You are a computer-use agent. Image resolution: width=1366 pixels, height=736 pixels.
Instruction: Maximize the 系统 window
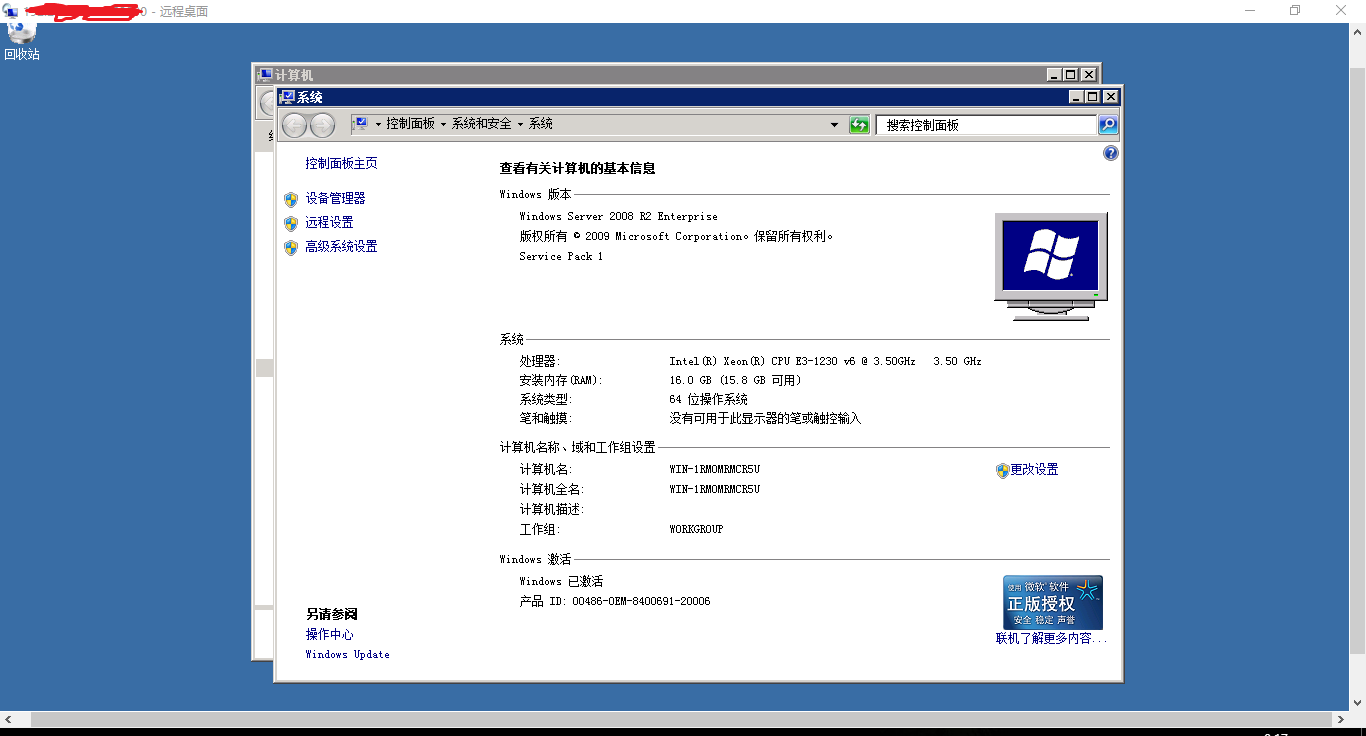coord(1093,97)
